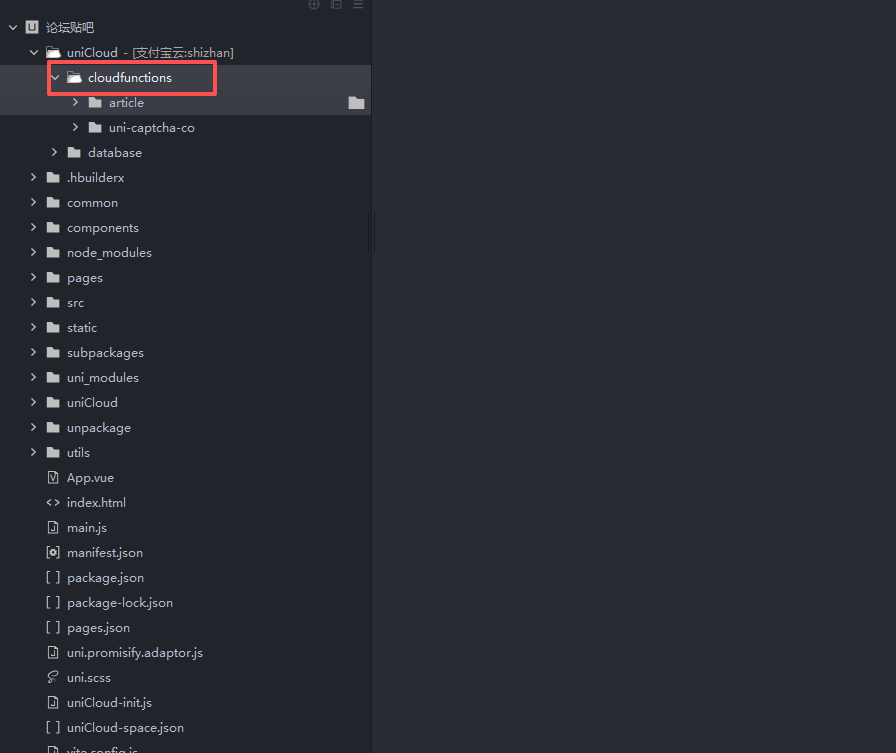Viewport: 896px width, 753px height.
Task: Click the database folder icon
Action: click(x=74, y=153)
